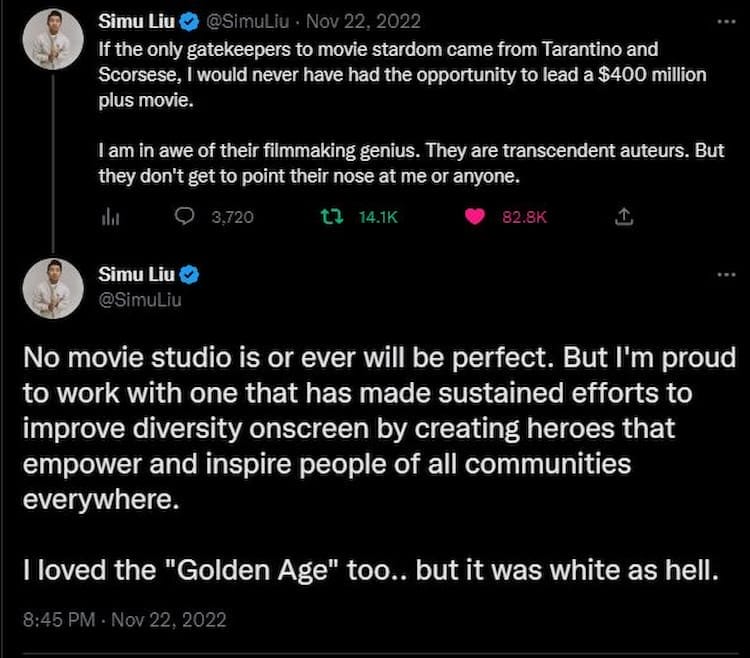Viewport: 750px width, 658px height.
Task: Click the @SimuLiu handle below the lower name
Action: (x=142, y=298)
